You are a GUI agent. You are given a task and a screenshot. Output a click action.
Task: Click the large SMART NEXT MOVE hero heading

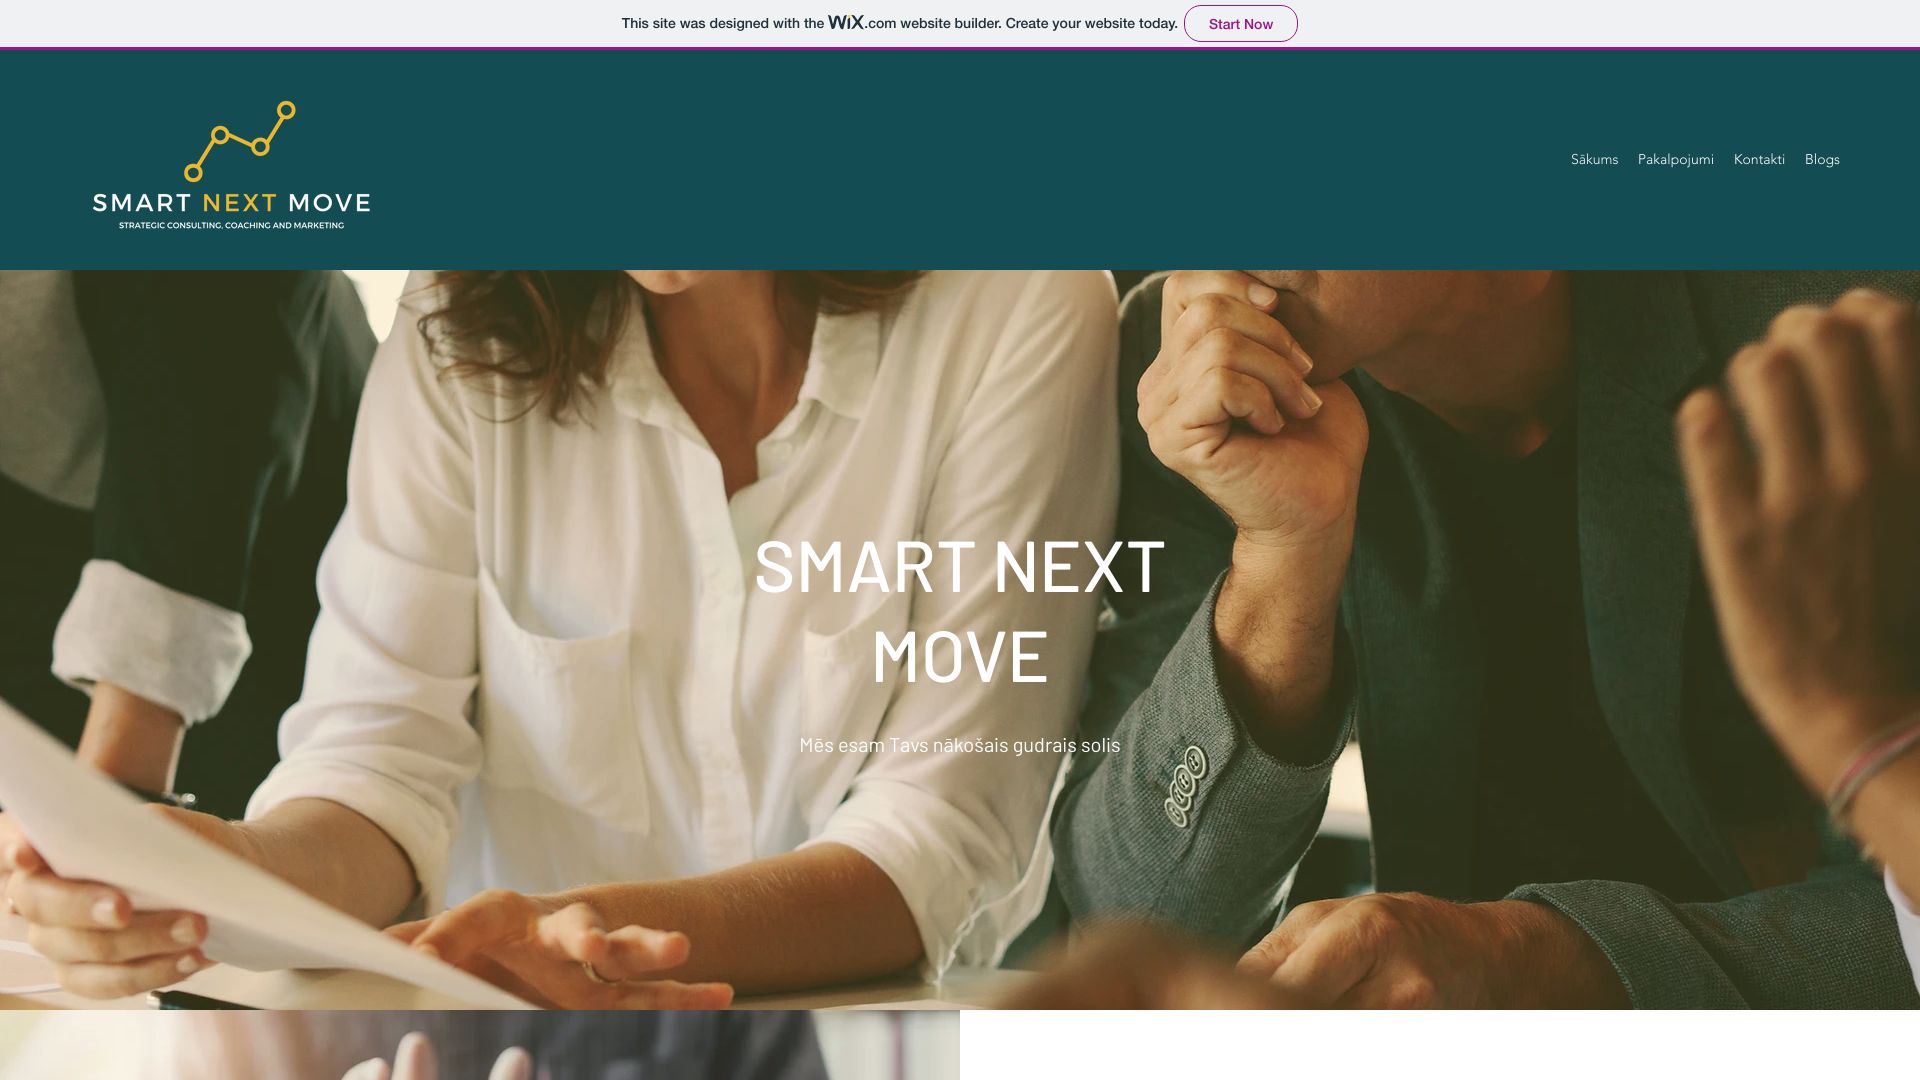pyautogui.click(x=959, y=611)
